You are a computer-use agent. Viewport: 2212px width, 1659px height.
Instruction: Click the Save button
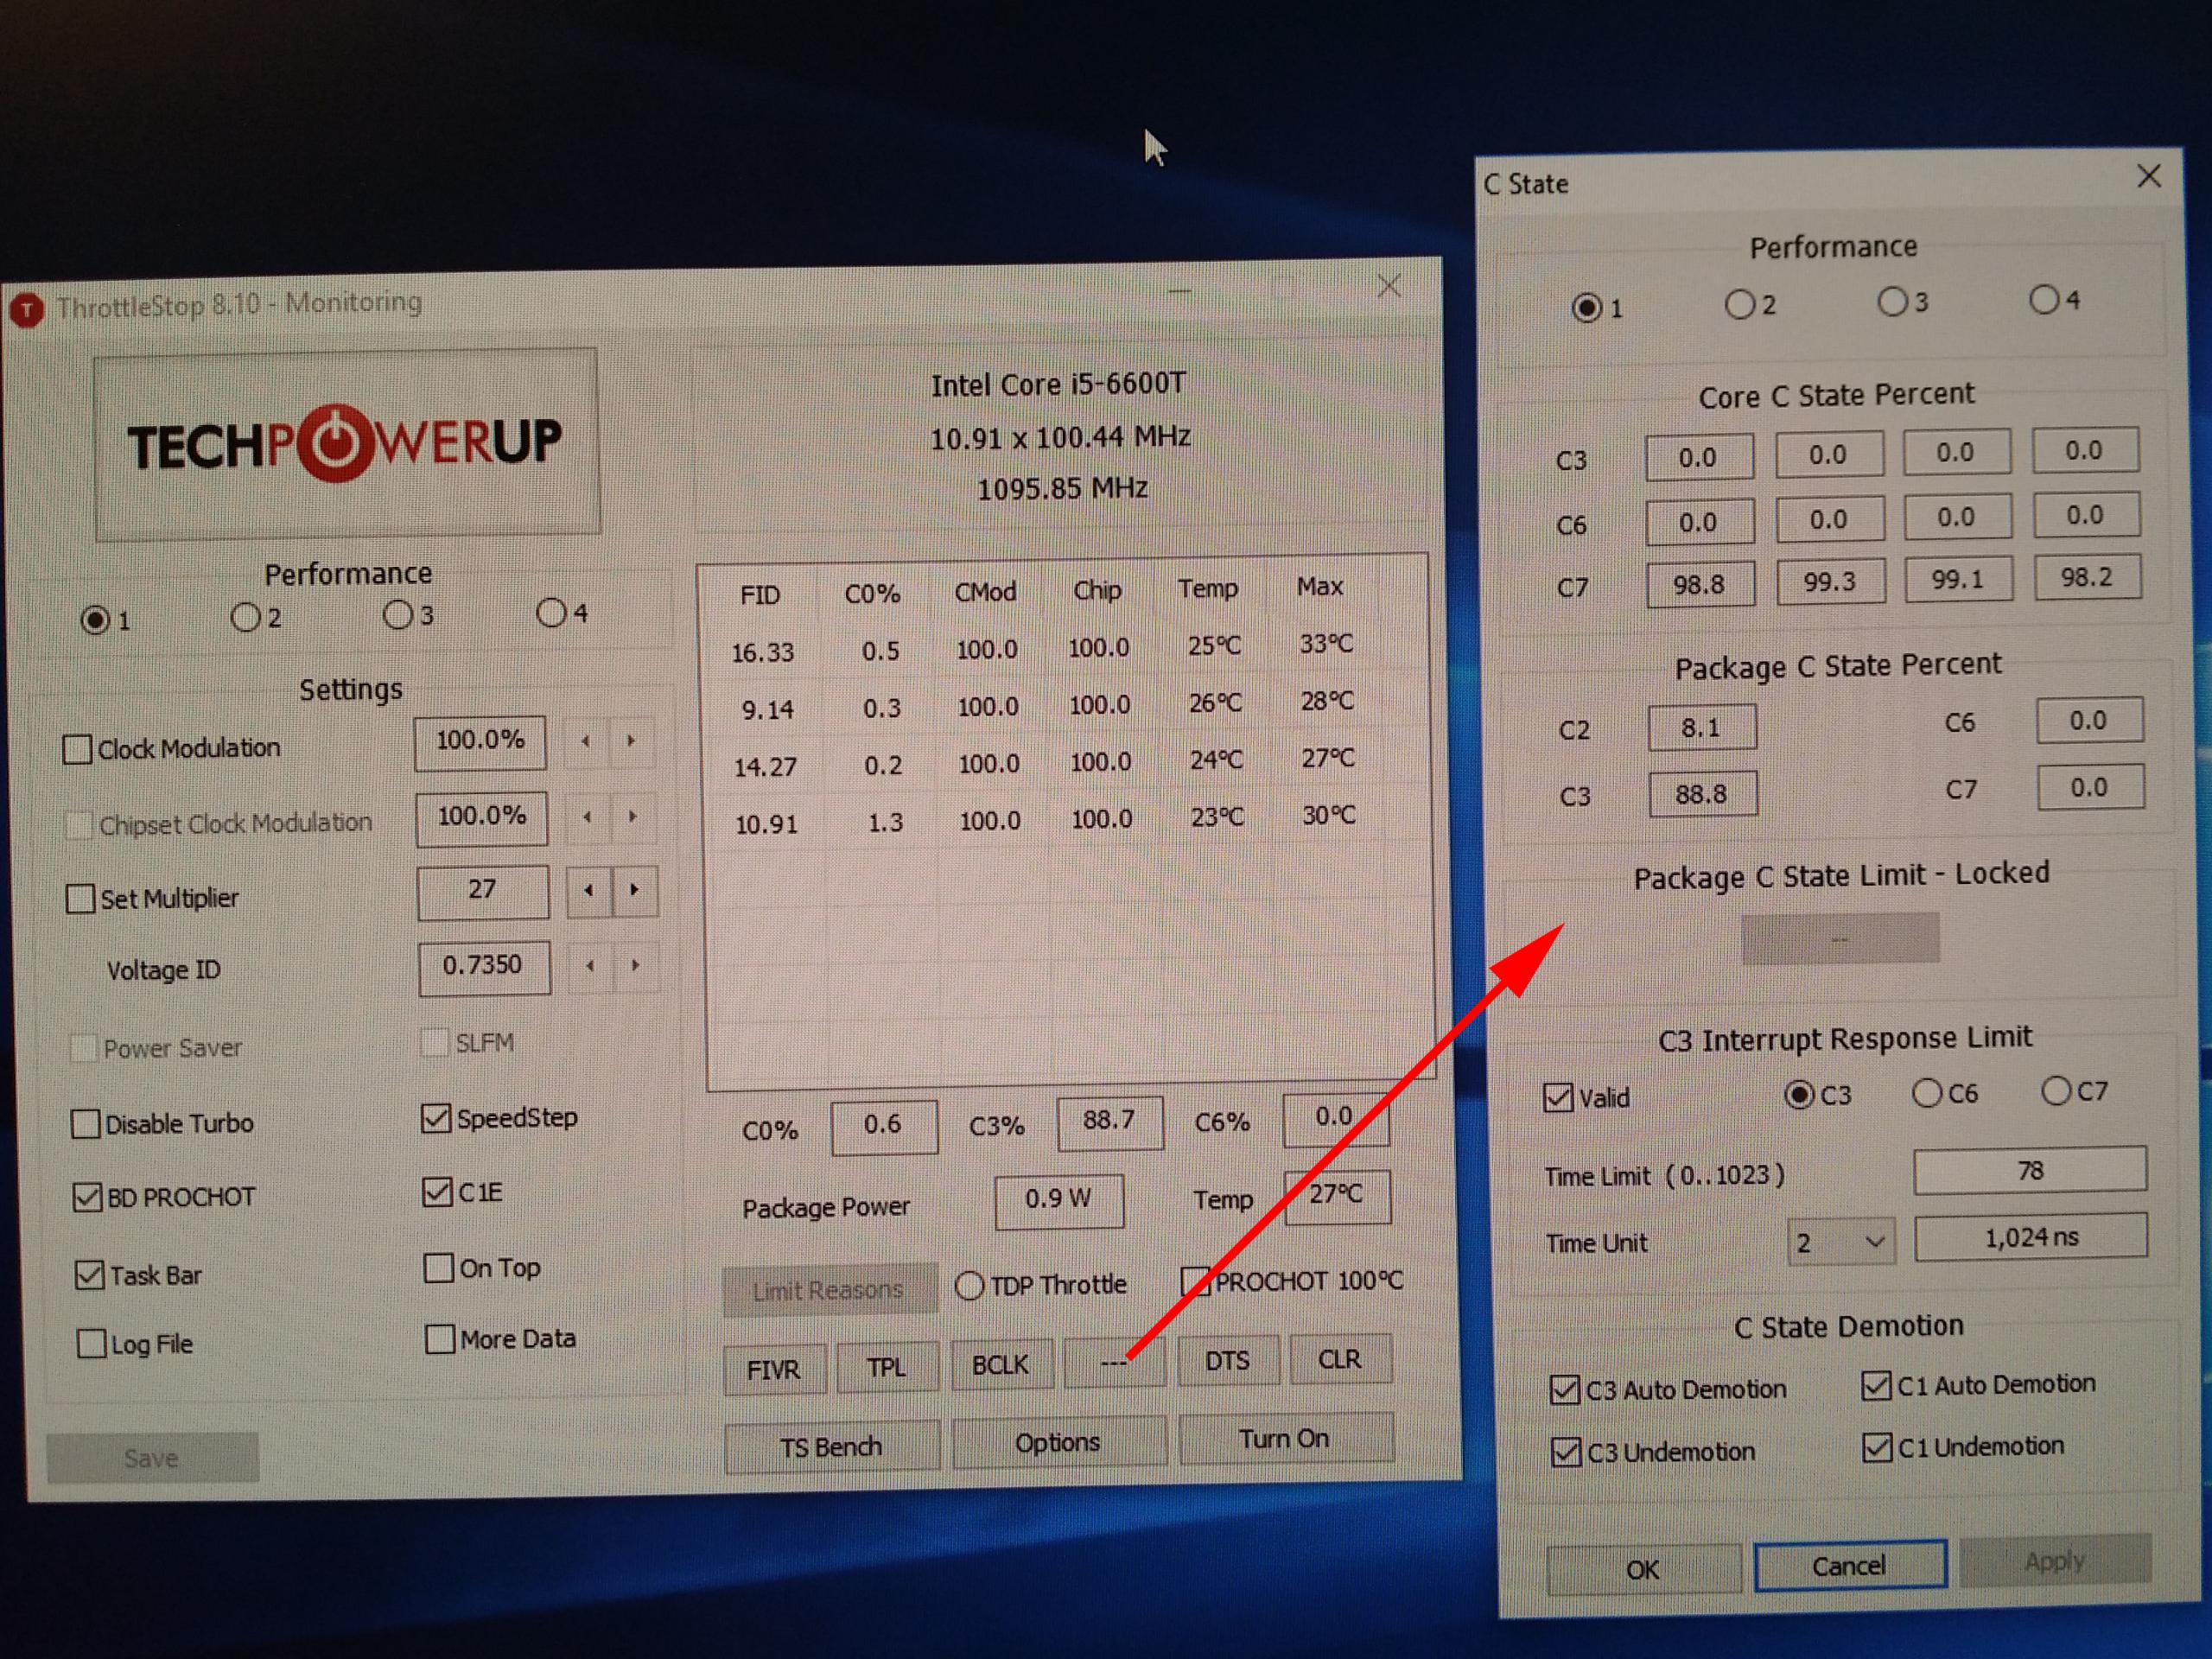(x=152, y=1458)
